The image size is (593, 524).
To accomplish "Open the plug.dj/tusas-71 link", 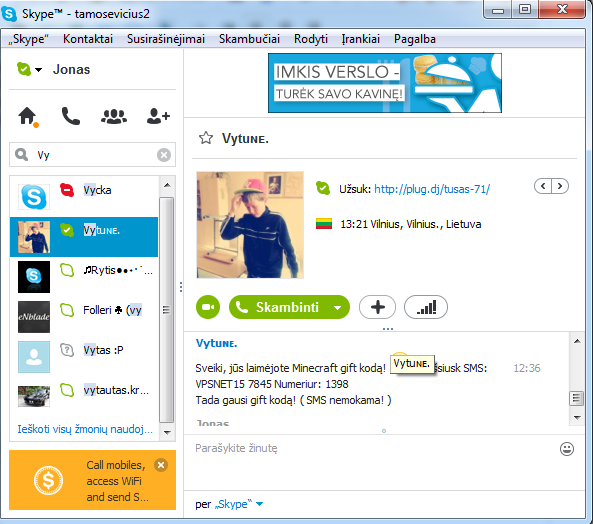I will click(432, 189).
